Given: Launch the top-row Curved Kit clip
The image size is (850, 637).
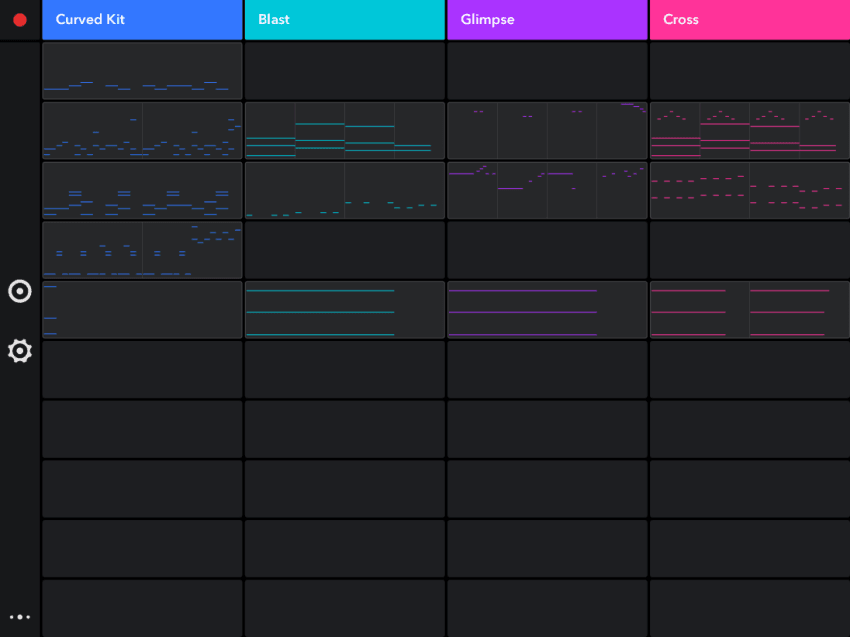Looking at the screenshot, I should [x=142, y=70].
